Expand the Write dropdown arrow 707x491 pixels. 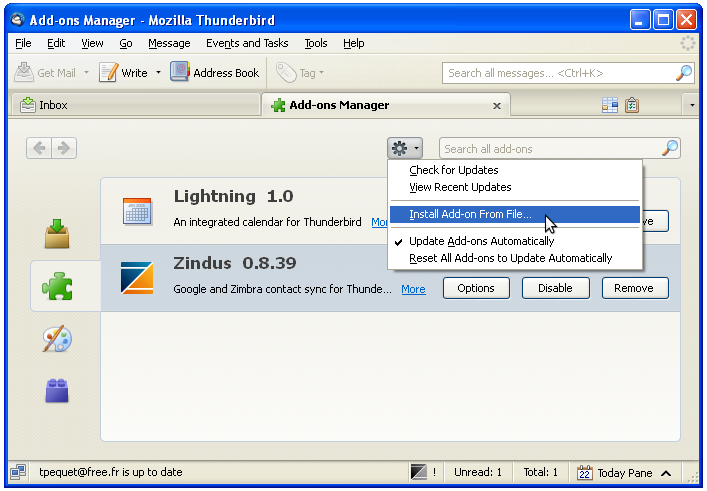(158, 72)
